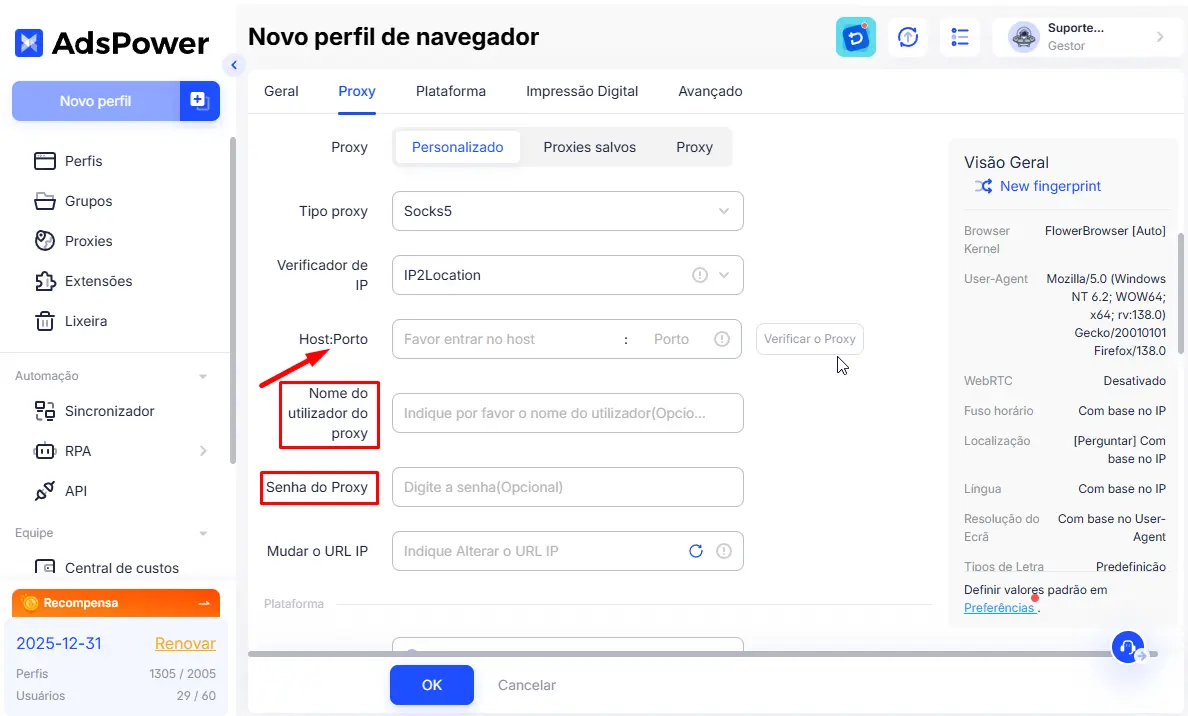Click the Visão Geral panel scrollbar
1188x716 pixels.
point(1180,294)
